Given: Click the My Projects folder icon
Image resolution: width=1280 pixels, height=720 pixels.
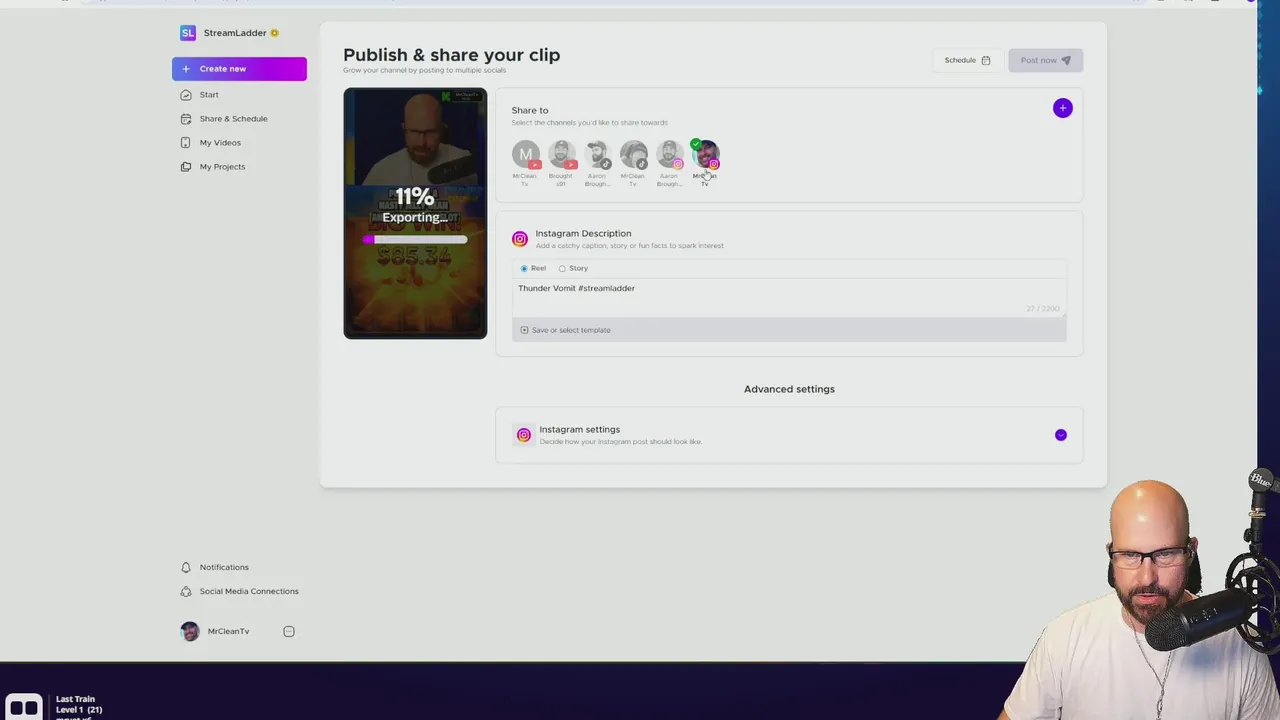Looking at the screenshot, I should 186,167.
